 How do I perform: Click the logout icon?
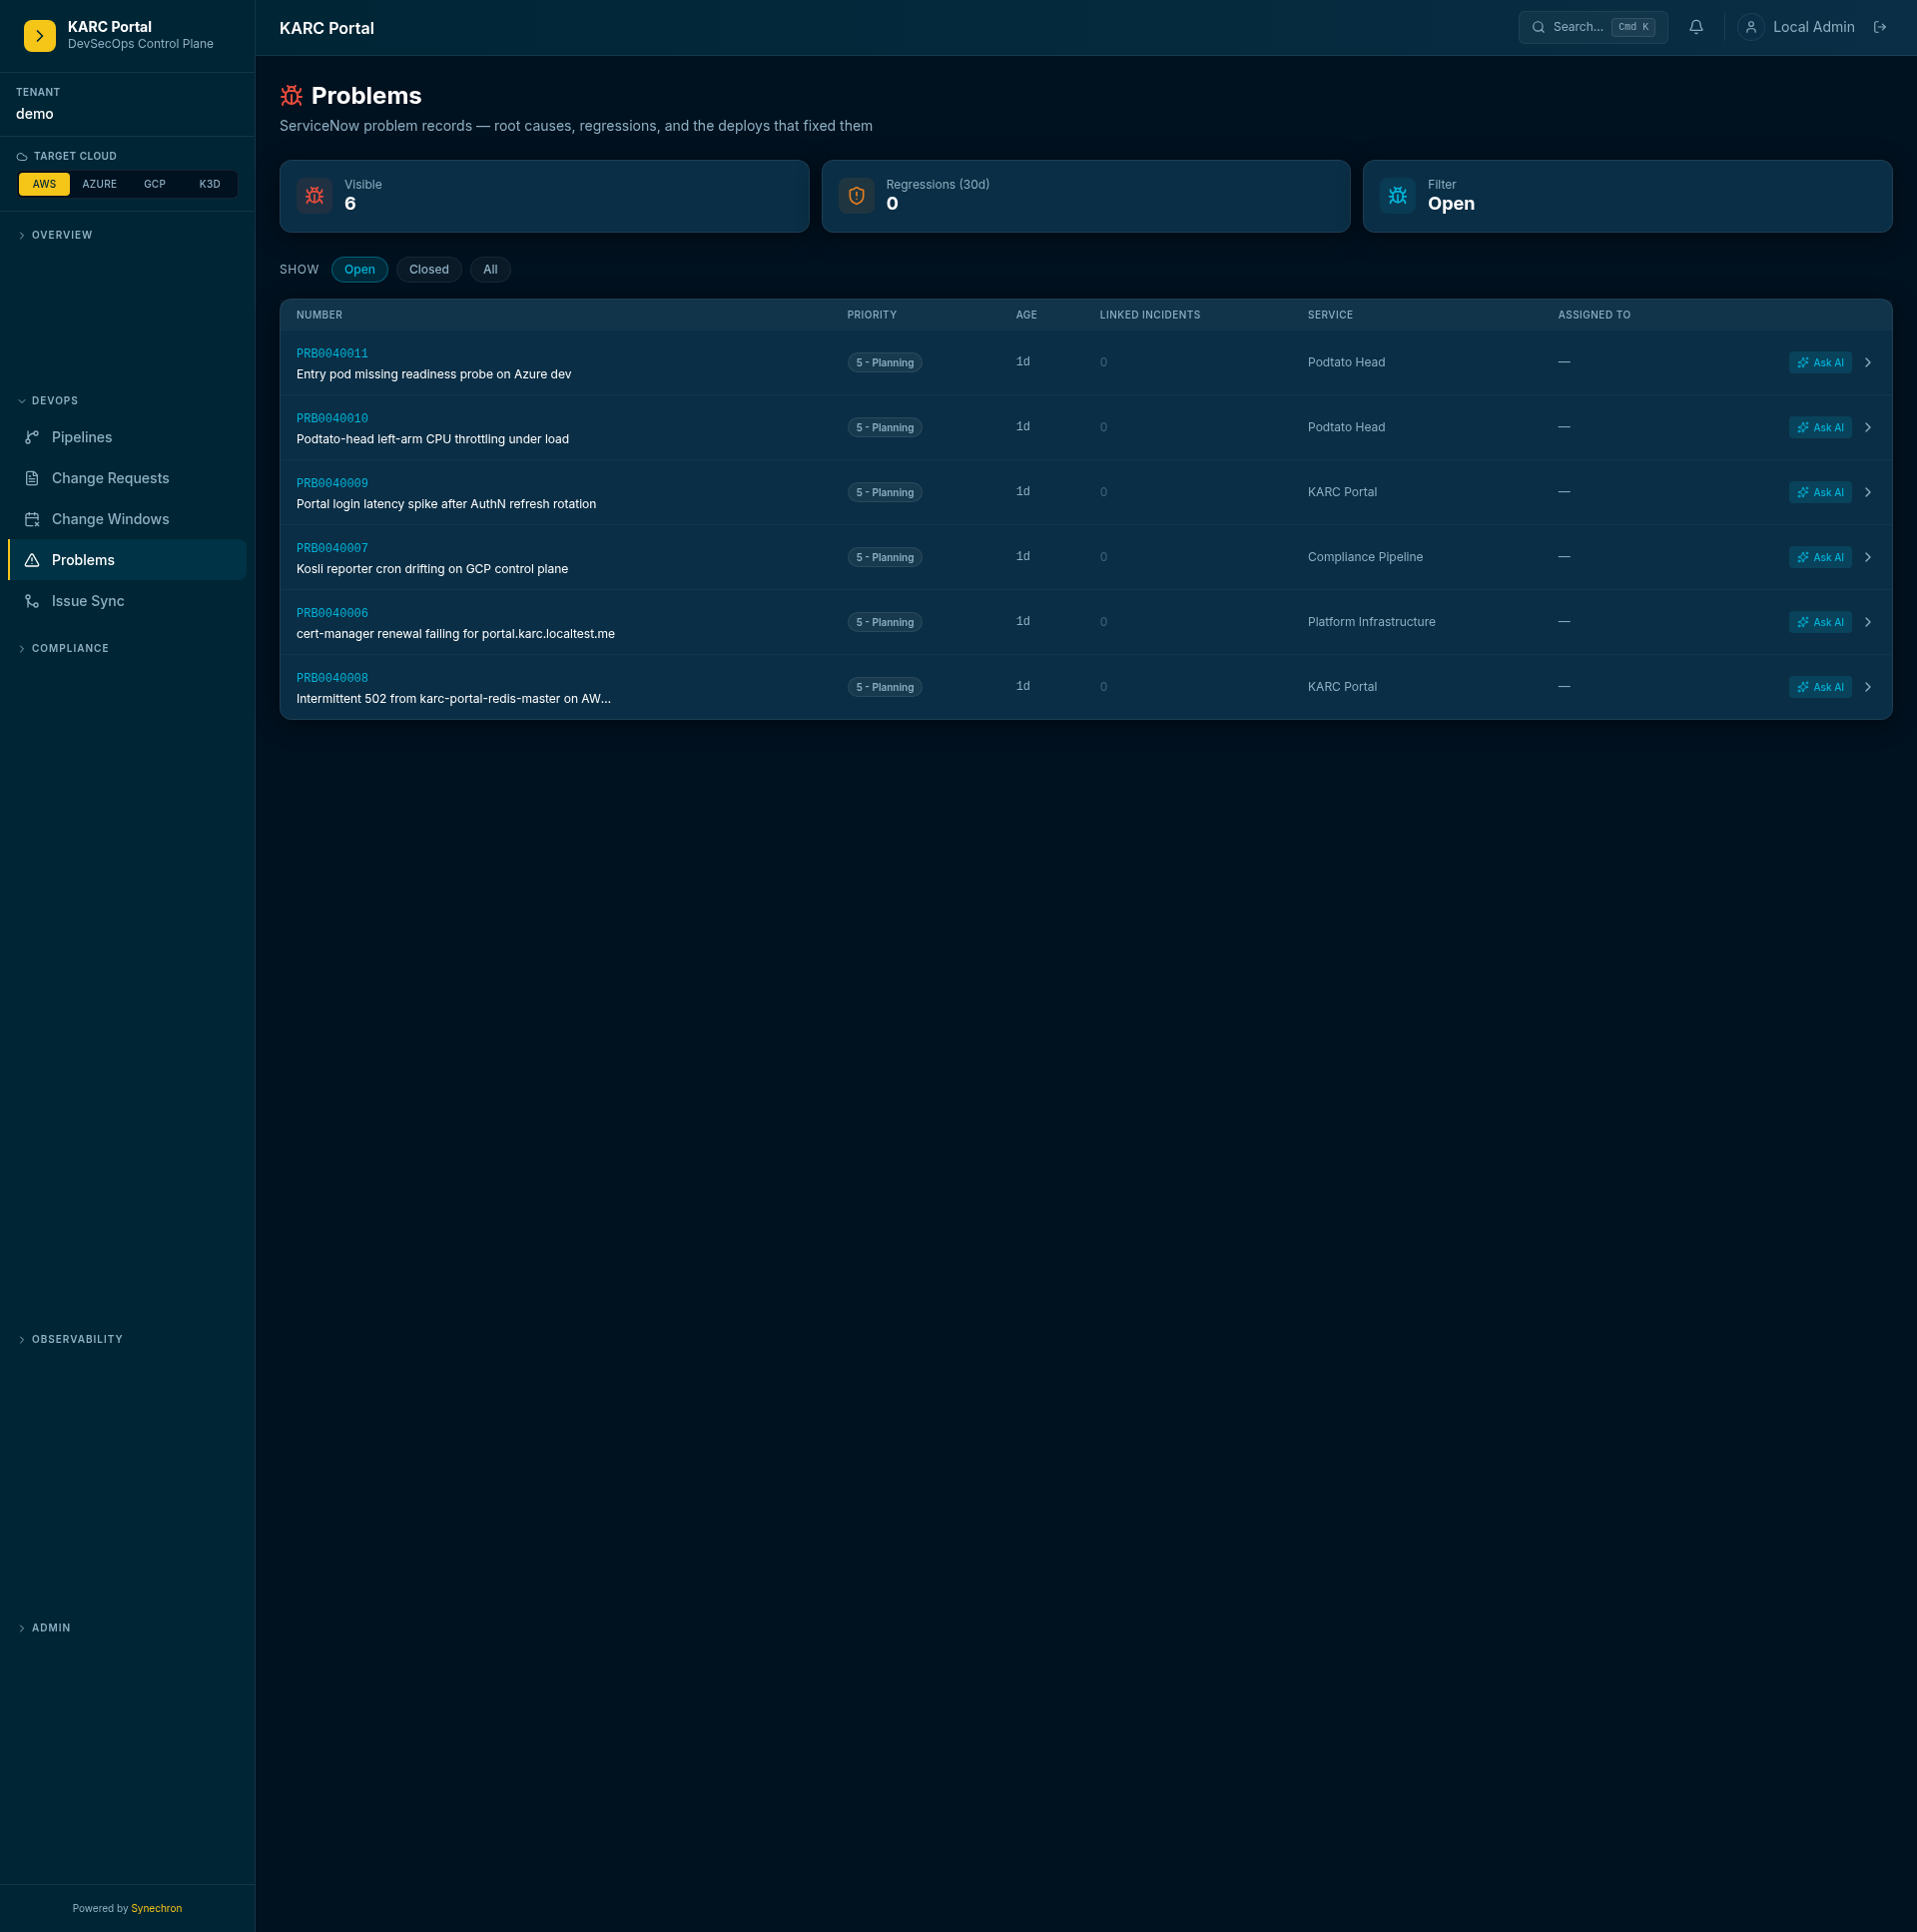click(1879, 28)
